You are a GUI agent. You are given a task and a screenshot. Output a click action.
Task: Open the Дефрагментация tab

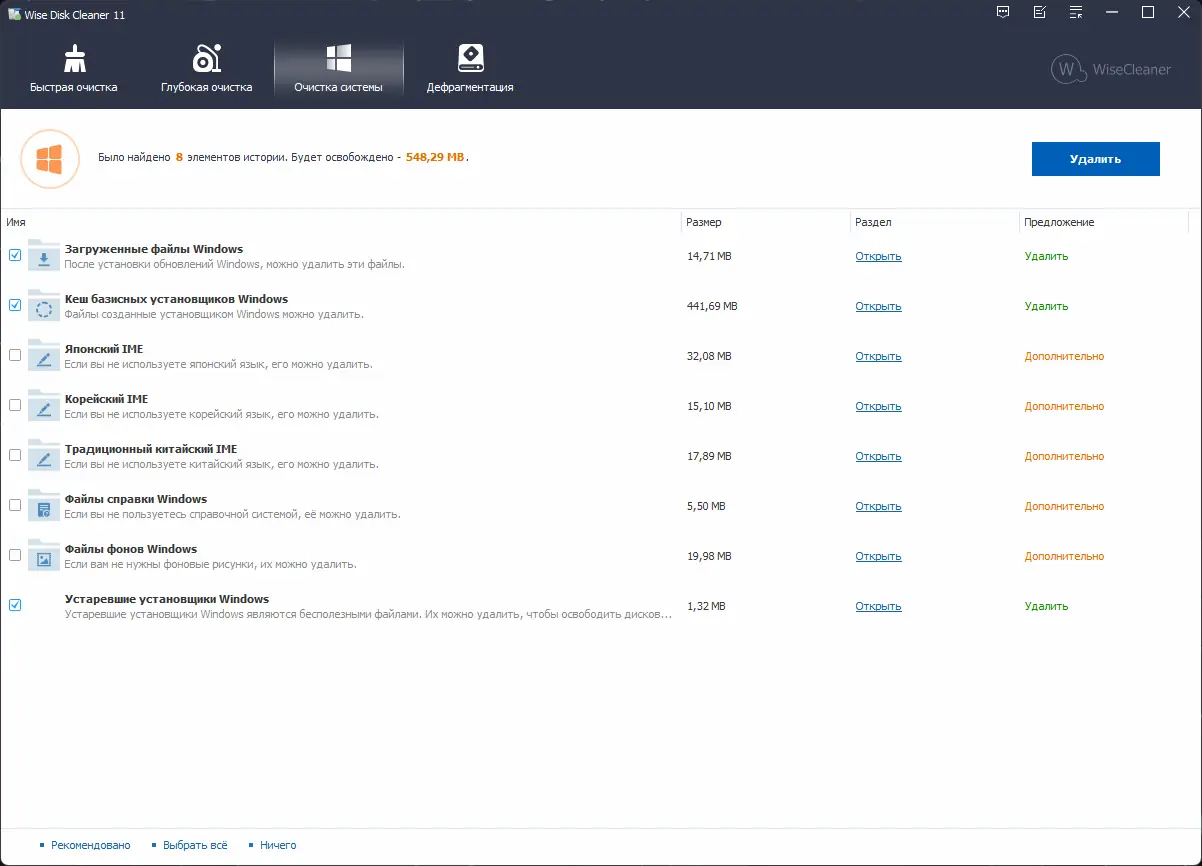(x=470, y=69)
